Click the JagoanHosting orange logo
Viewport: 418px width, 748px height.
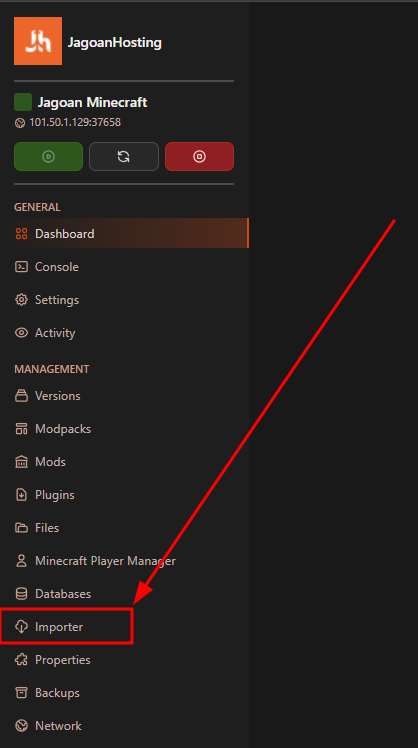38,41
